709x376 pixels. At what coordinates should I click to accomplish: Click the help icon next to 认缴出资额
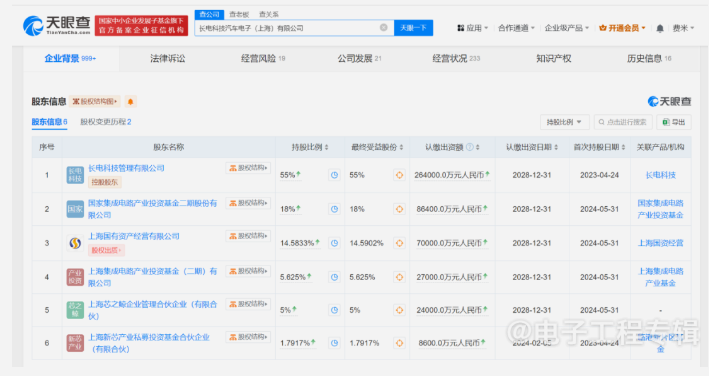470,147
